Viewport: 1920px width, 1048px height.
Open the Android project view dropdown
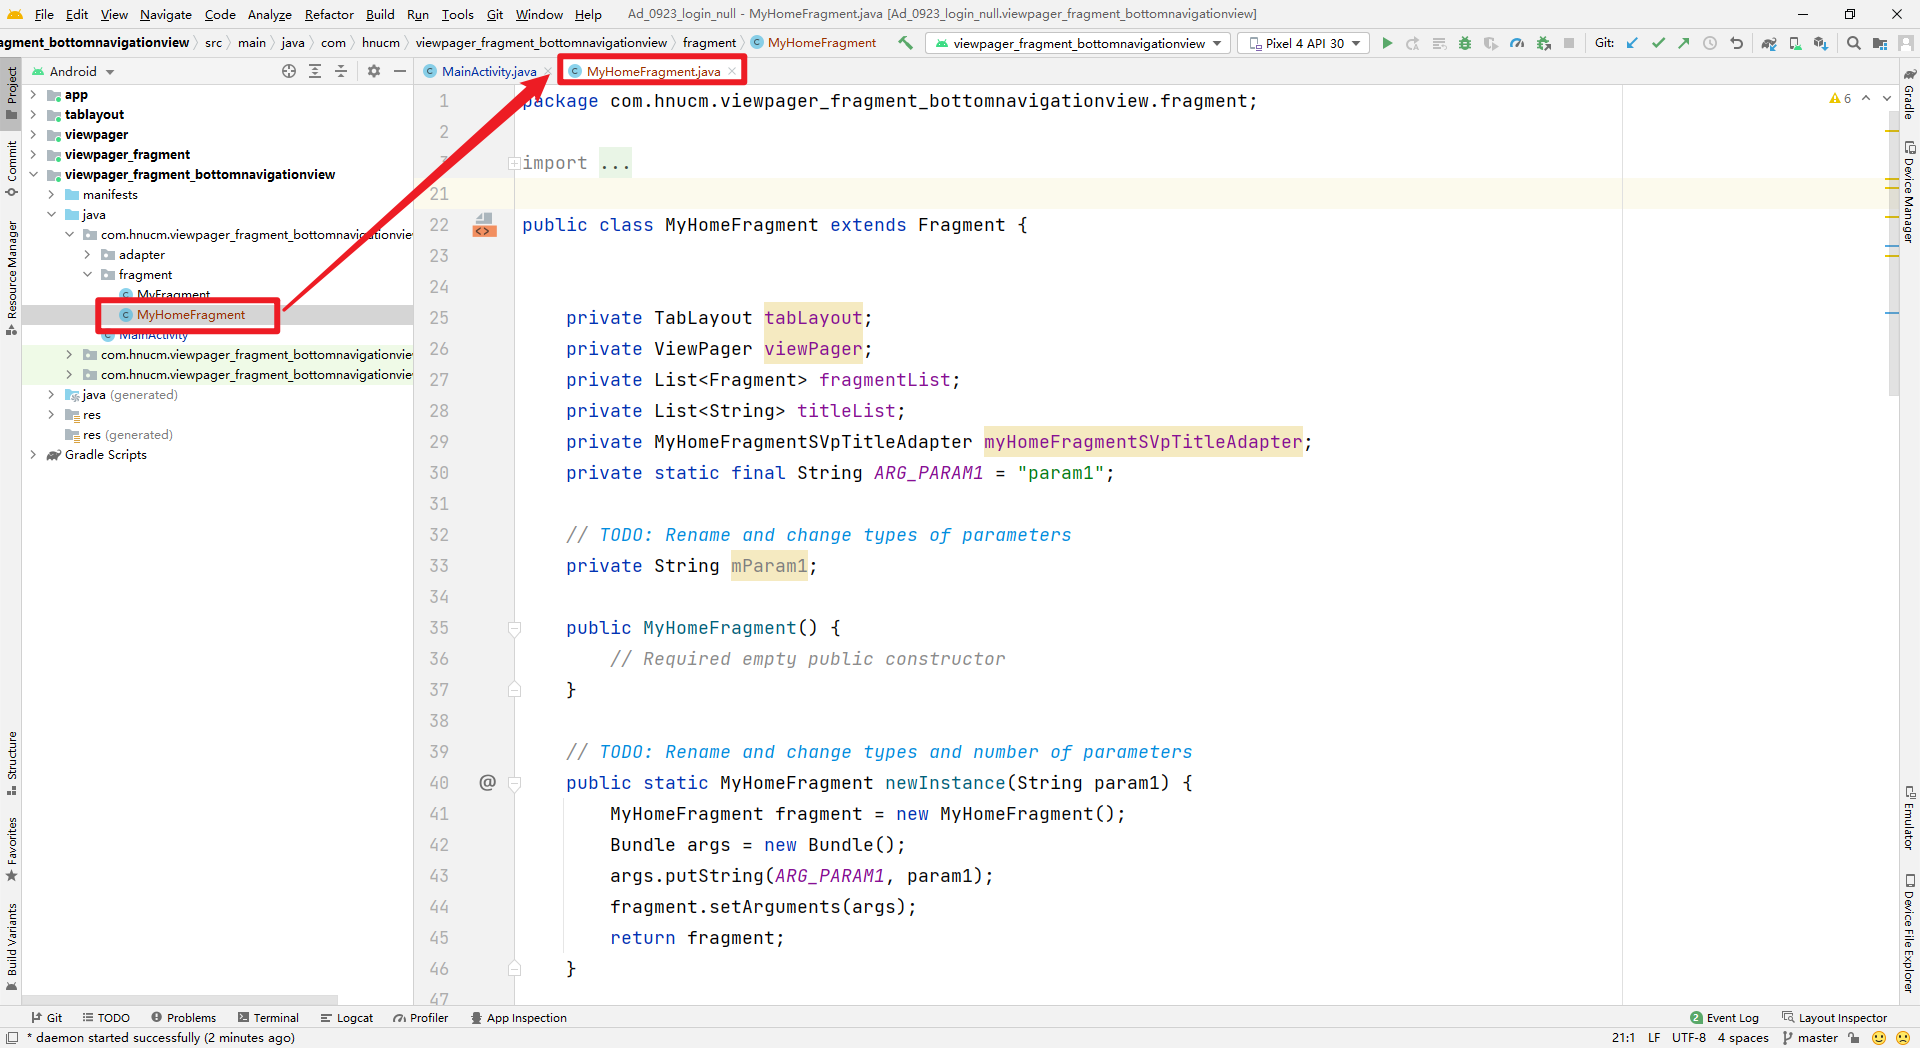(73, 71)
